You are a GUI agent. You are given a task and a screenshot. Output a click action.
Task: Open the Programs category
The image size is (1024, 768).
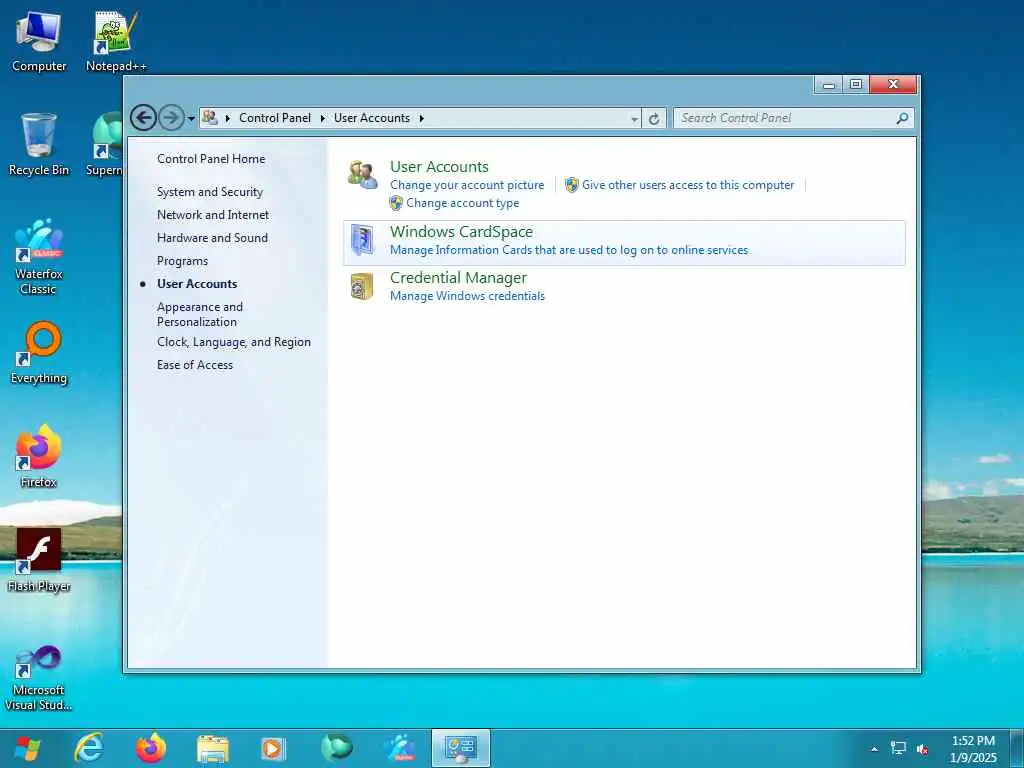pyautogui.click(x=182, y=261)
